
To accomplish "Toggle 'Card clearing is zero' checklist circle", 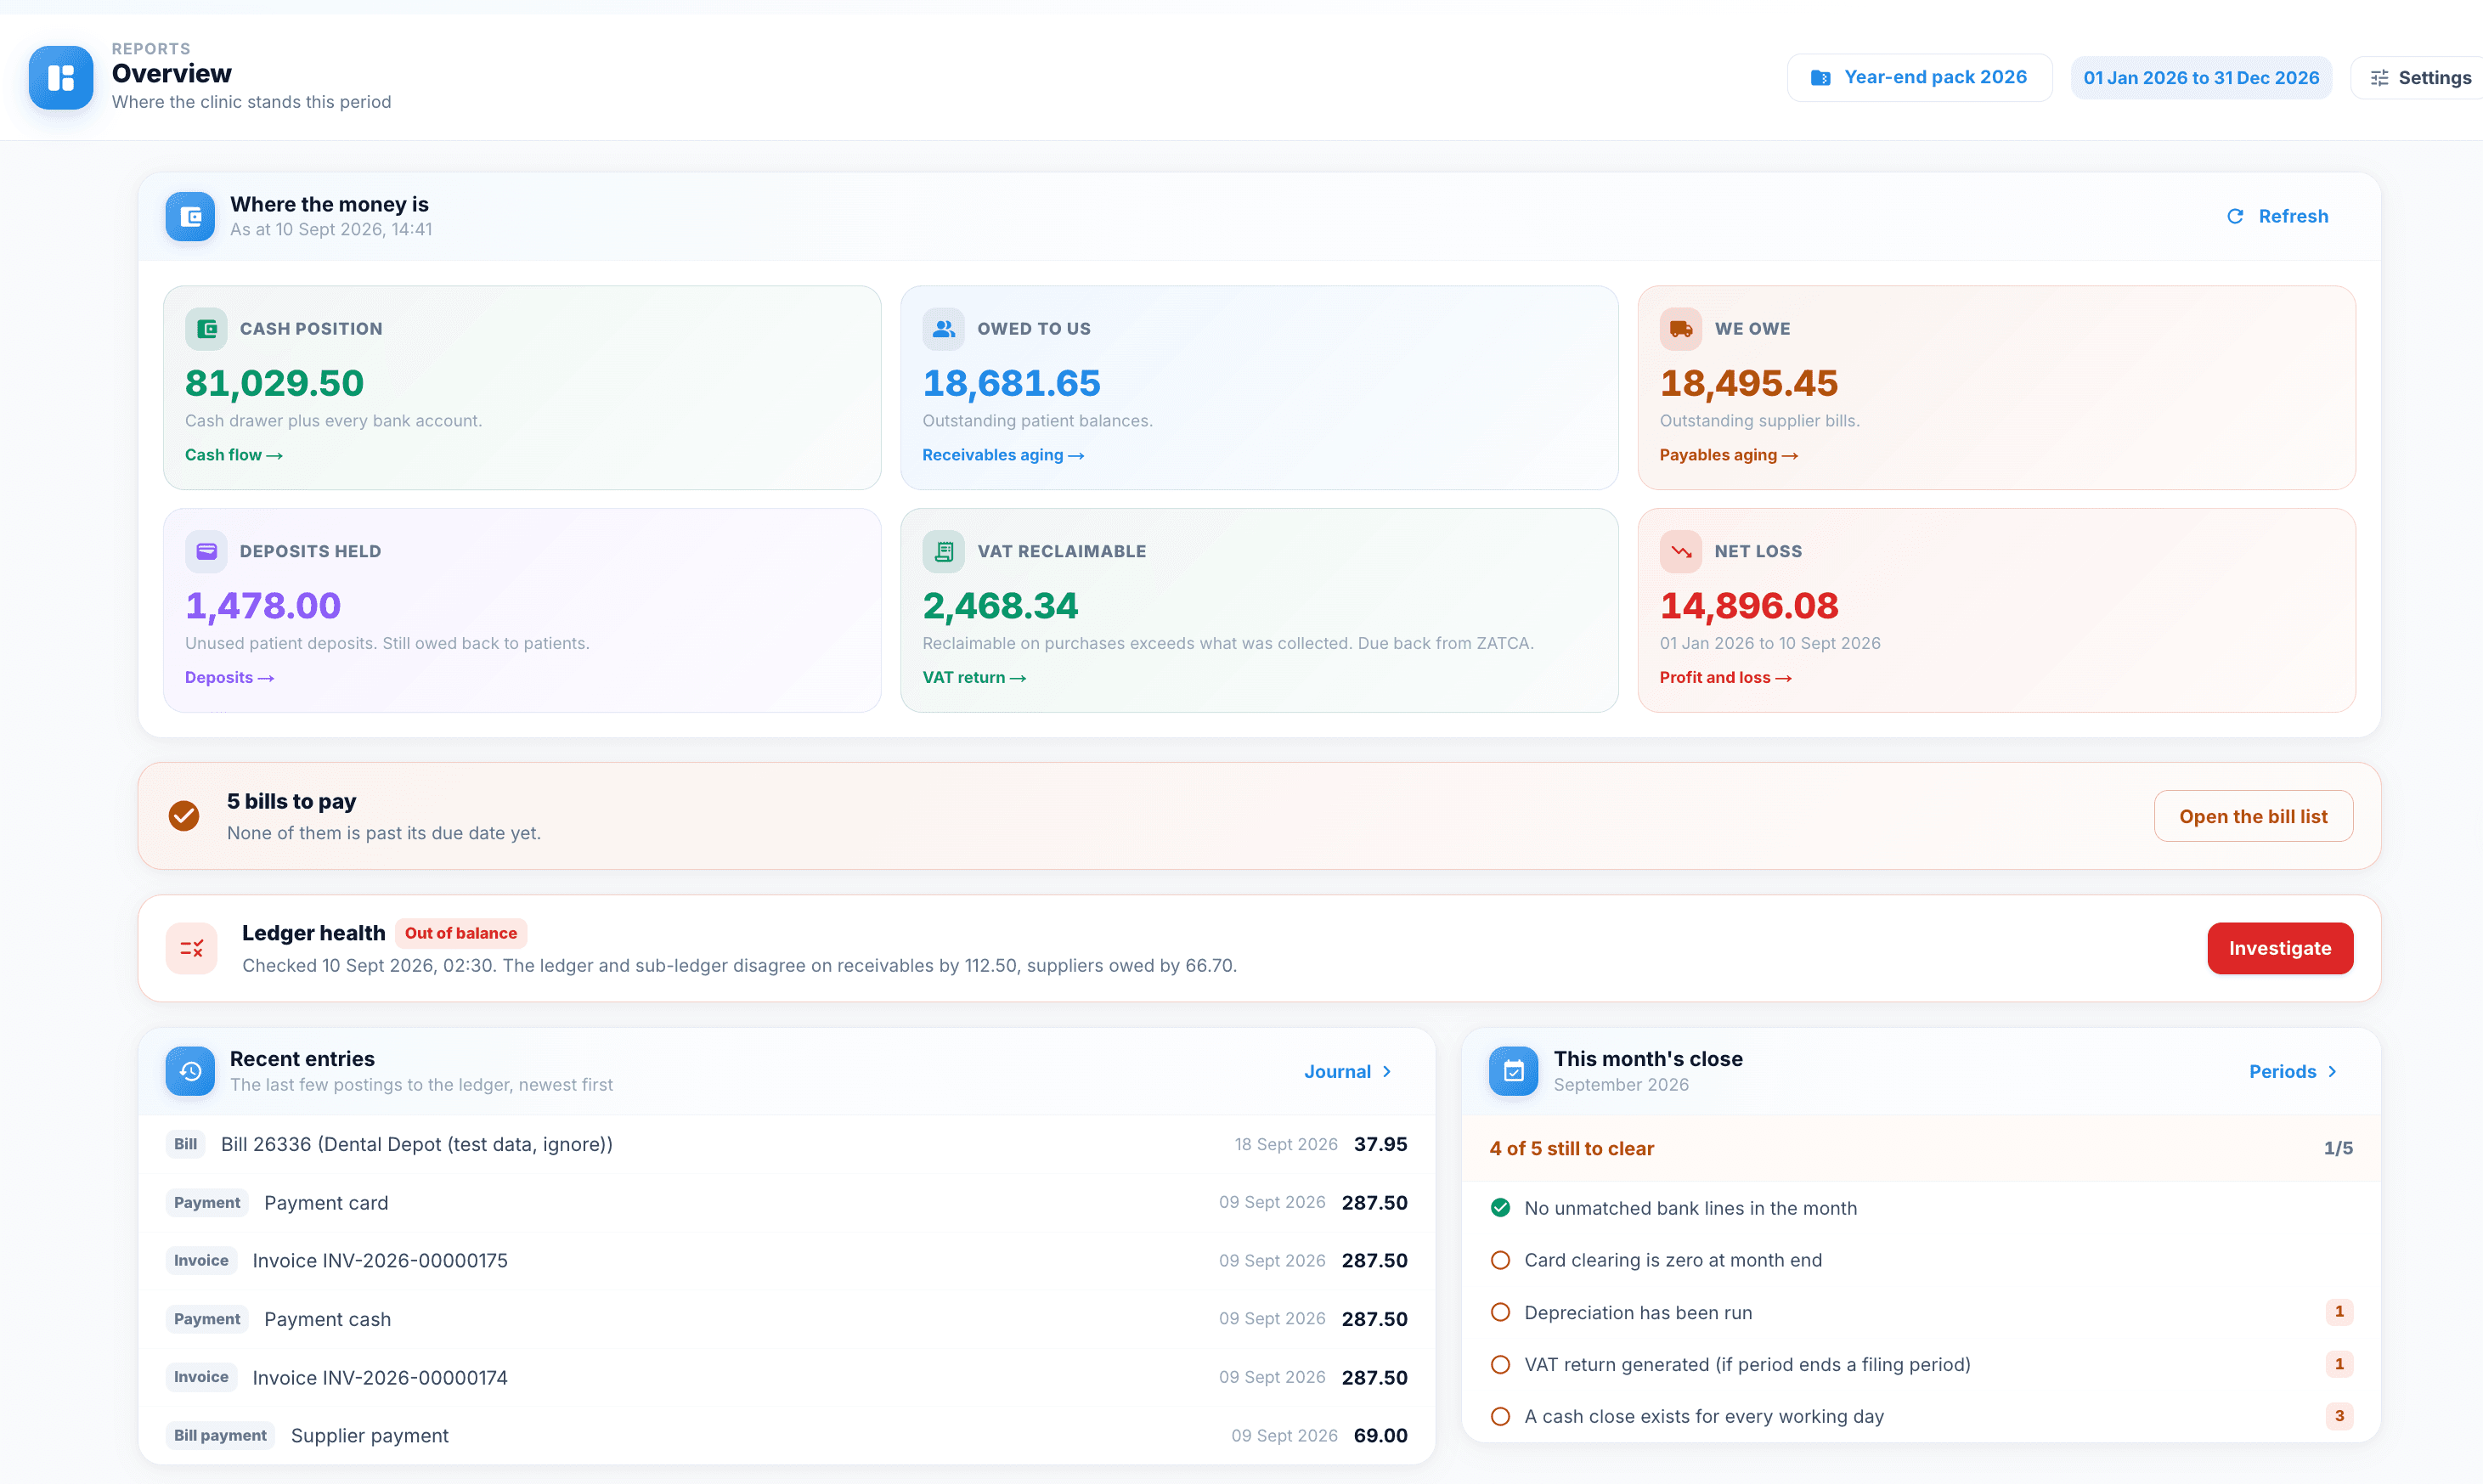I will pos(1500,1260).
